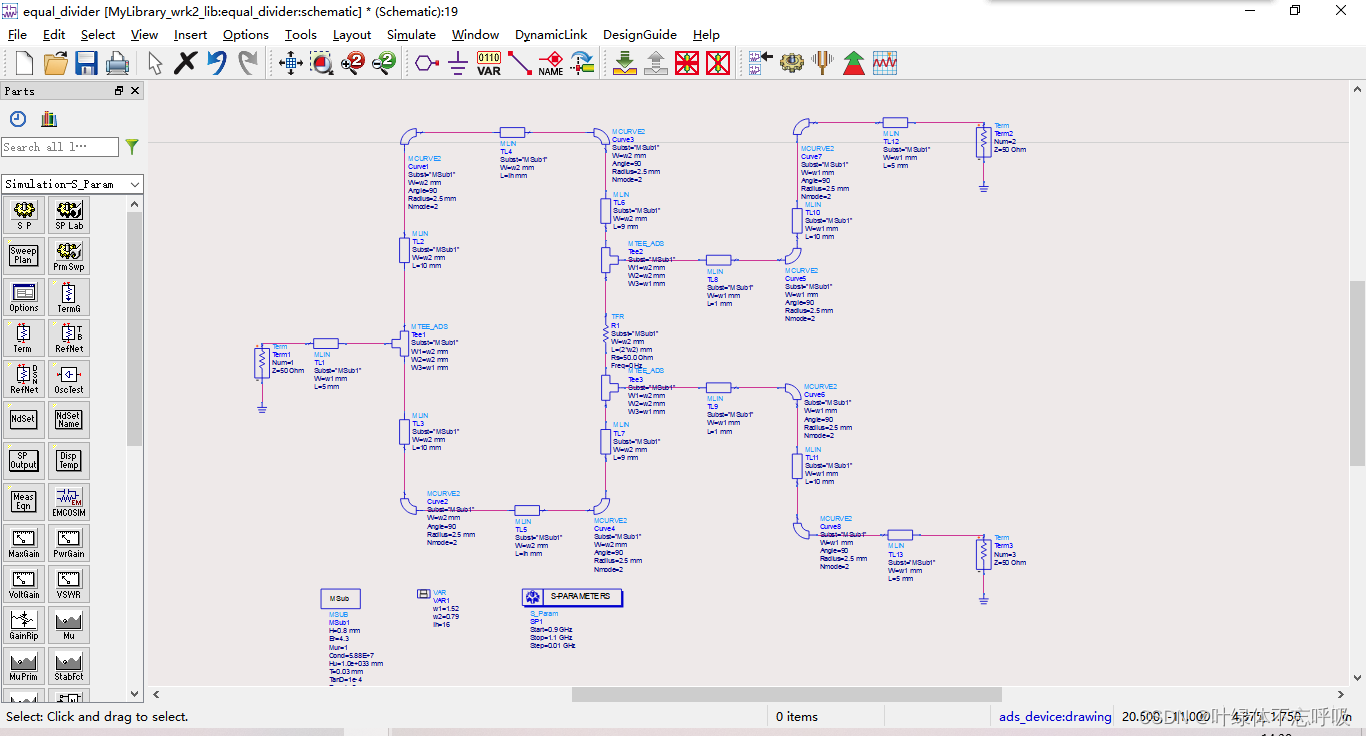This screenshot has width=1366, height=736.
Task: Insert a ground symbol from toolbar
Action: (457, 64)
